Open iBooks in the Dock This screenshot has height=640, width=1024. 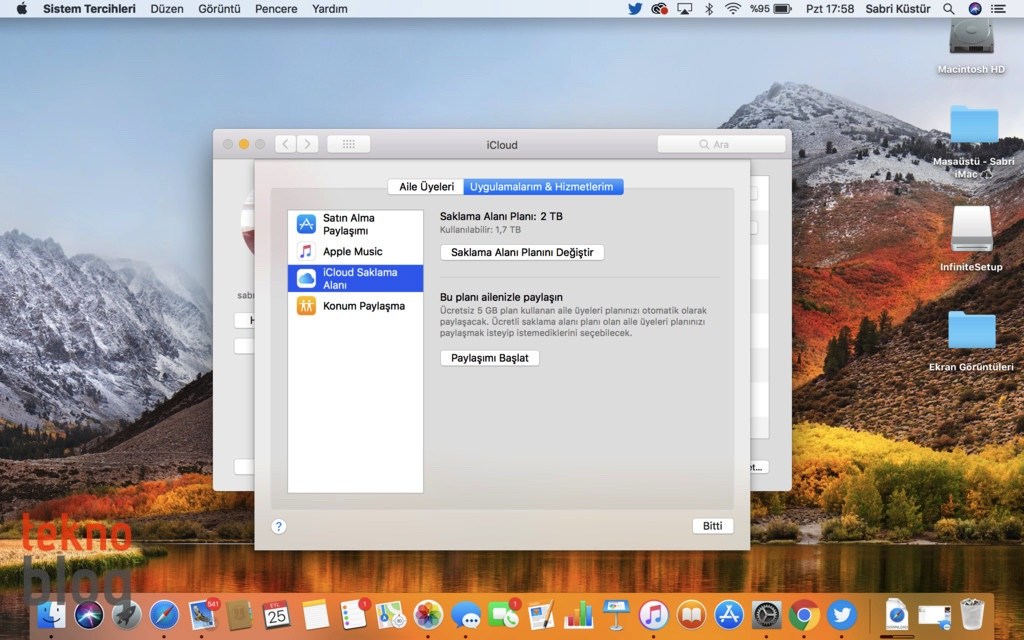click(x=692, y=615)
